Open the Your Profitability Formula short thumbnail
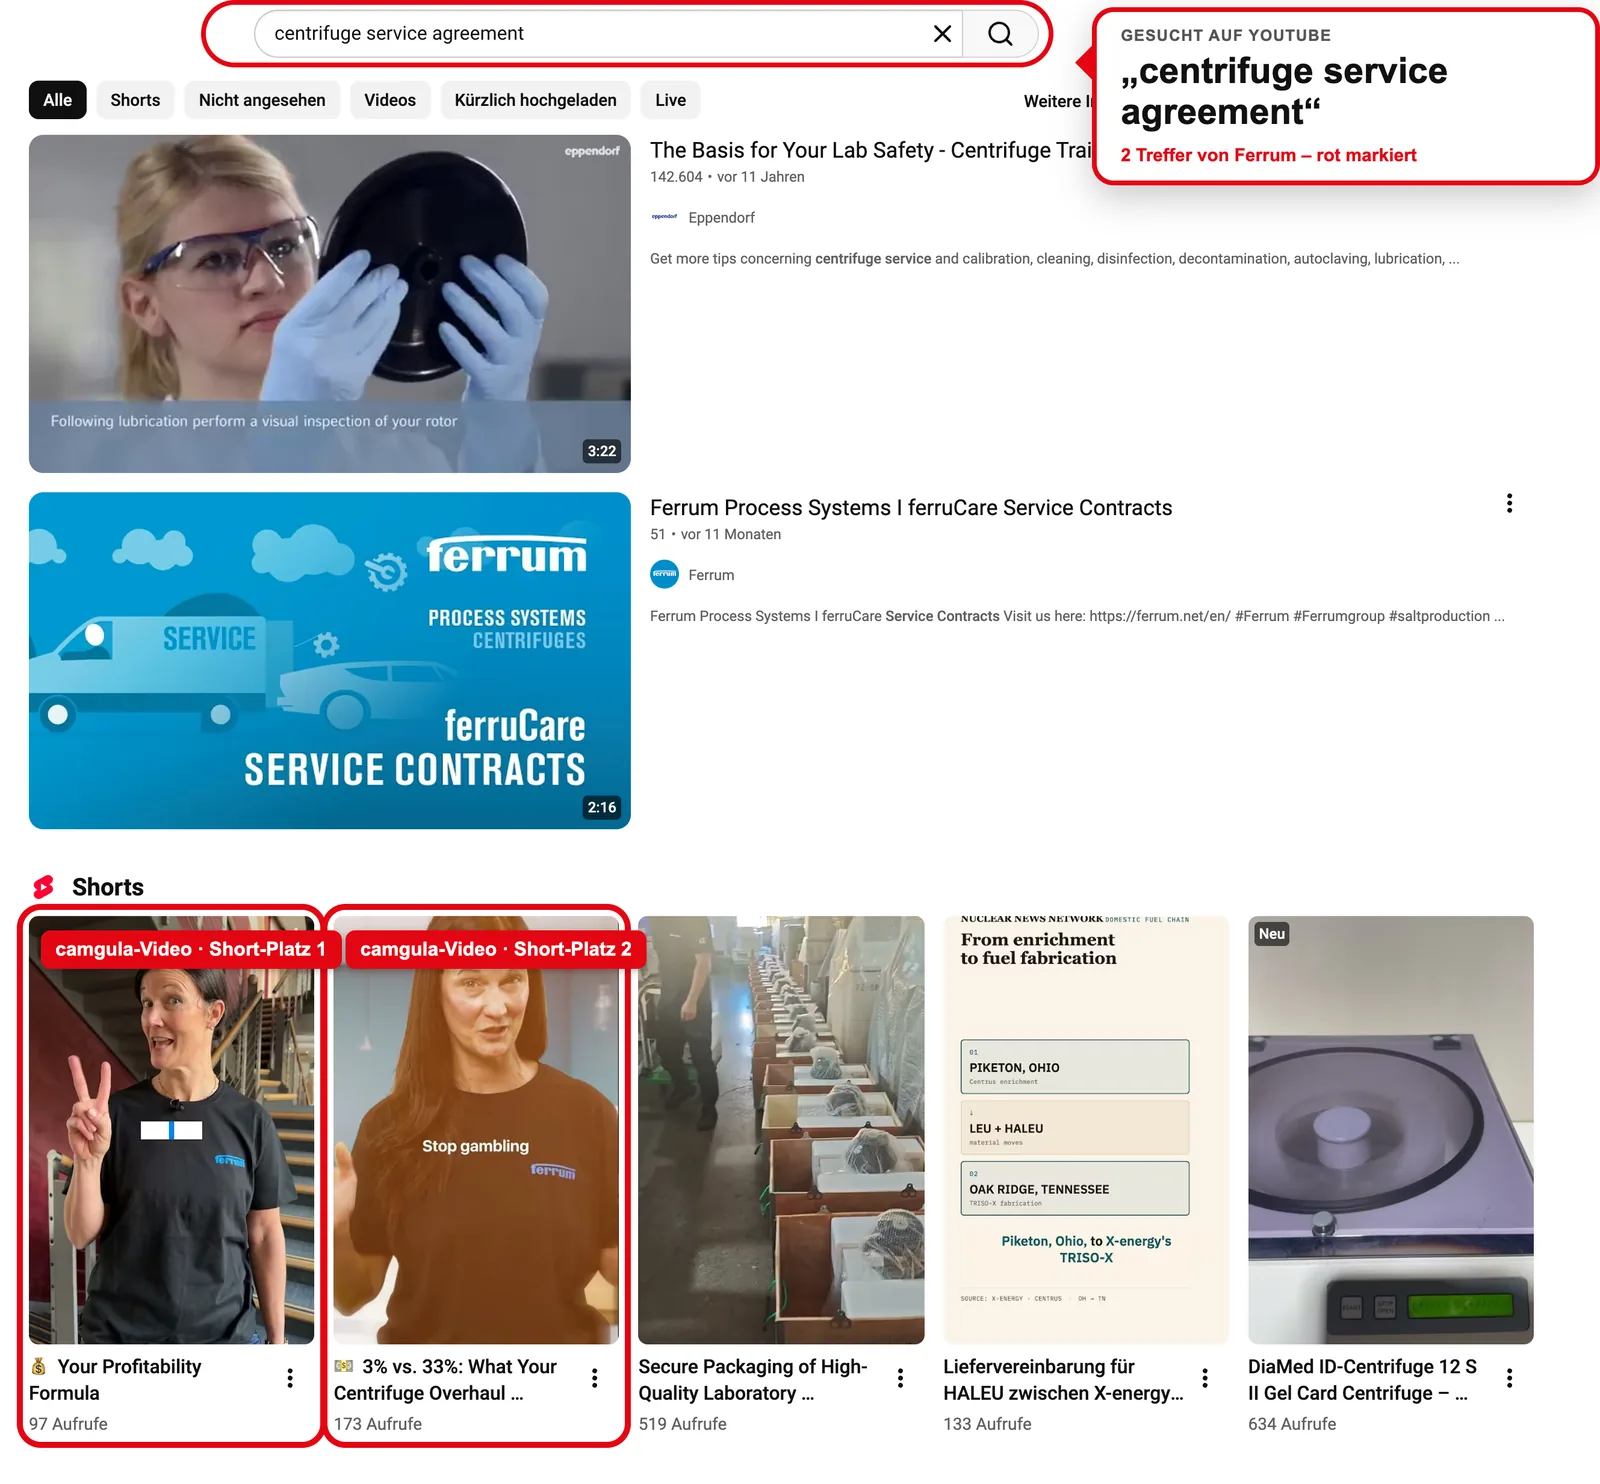The height and width of the screenshot is (1484, 1600). 172,1130
